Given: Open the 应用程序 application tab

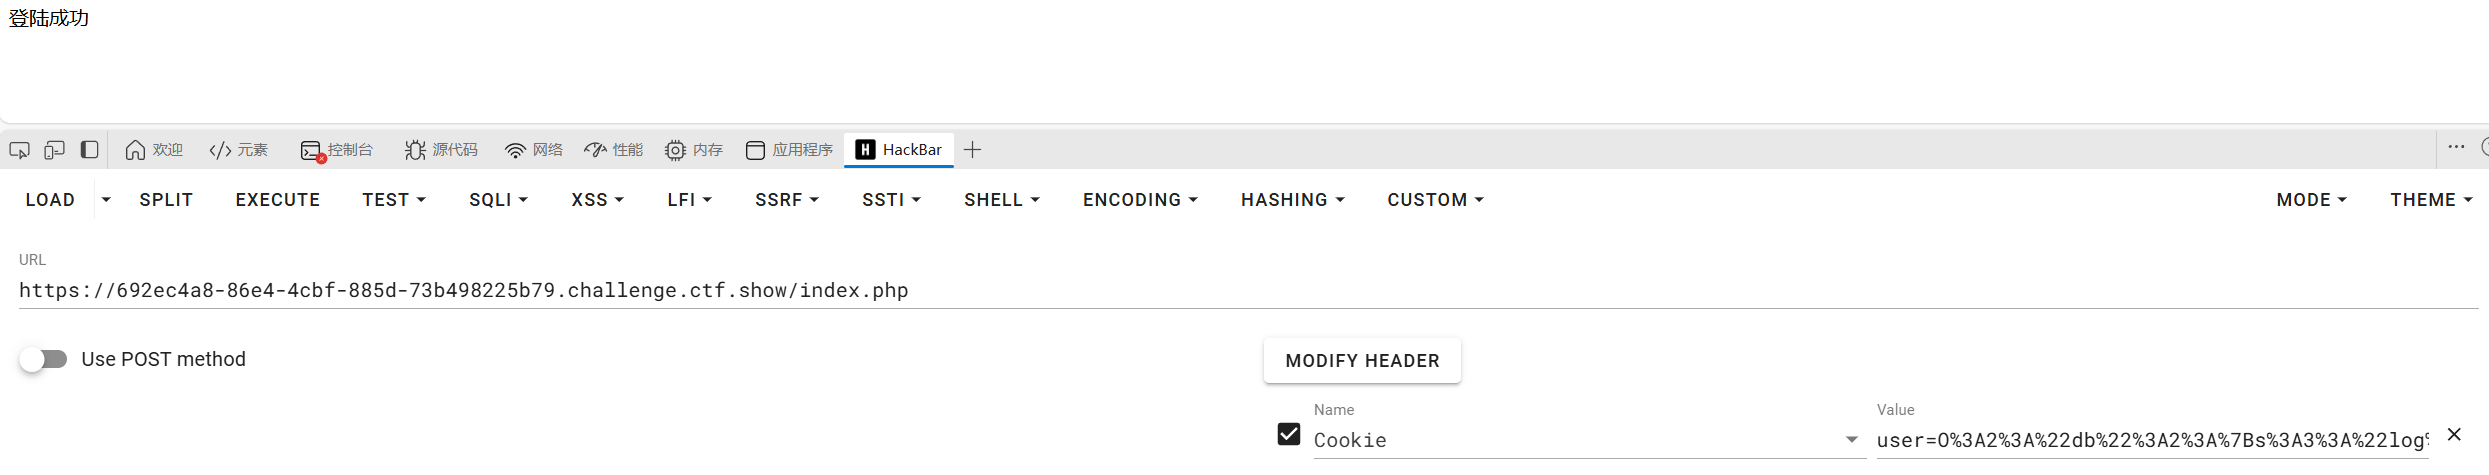Looking at the screenshot, I should tap(790, 150).
